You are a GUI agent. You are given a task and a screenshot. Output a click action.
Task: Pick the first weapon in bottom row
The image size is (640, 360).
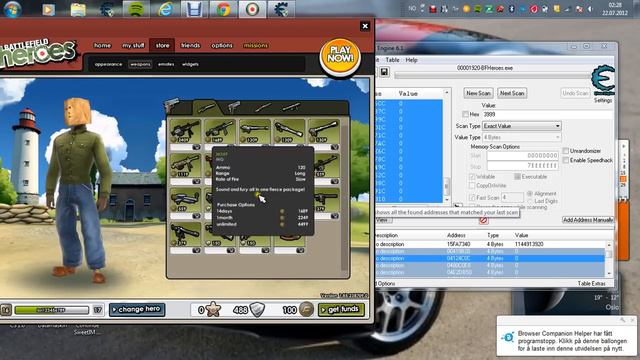click(x=186, y=235)
